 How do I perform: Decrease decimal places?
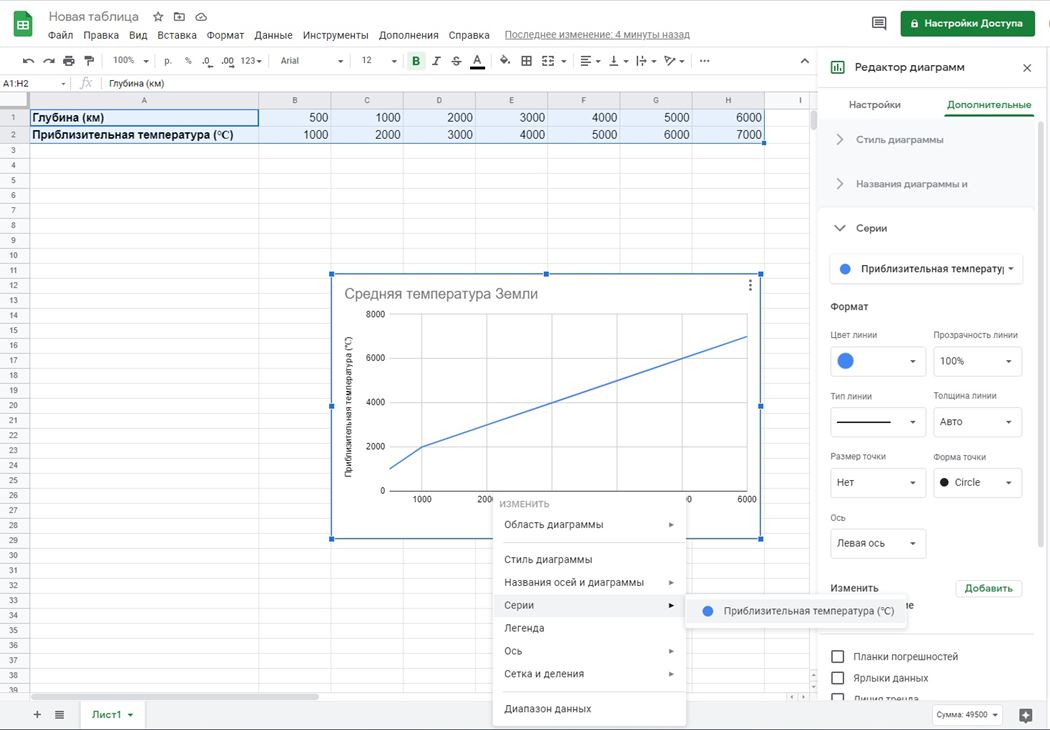coord(208,61)
